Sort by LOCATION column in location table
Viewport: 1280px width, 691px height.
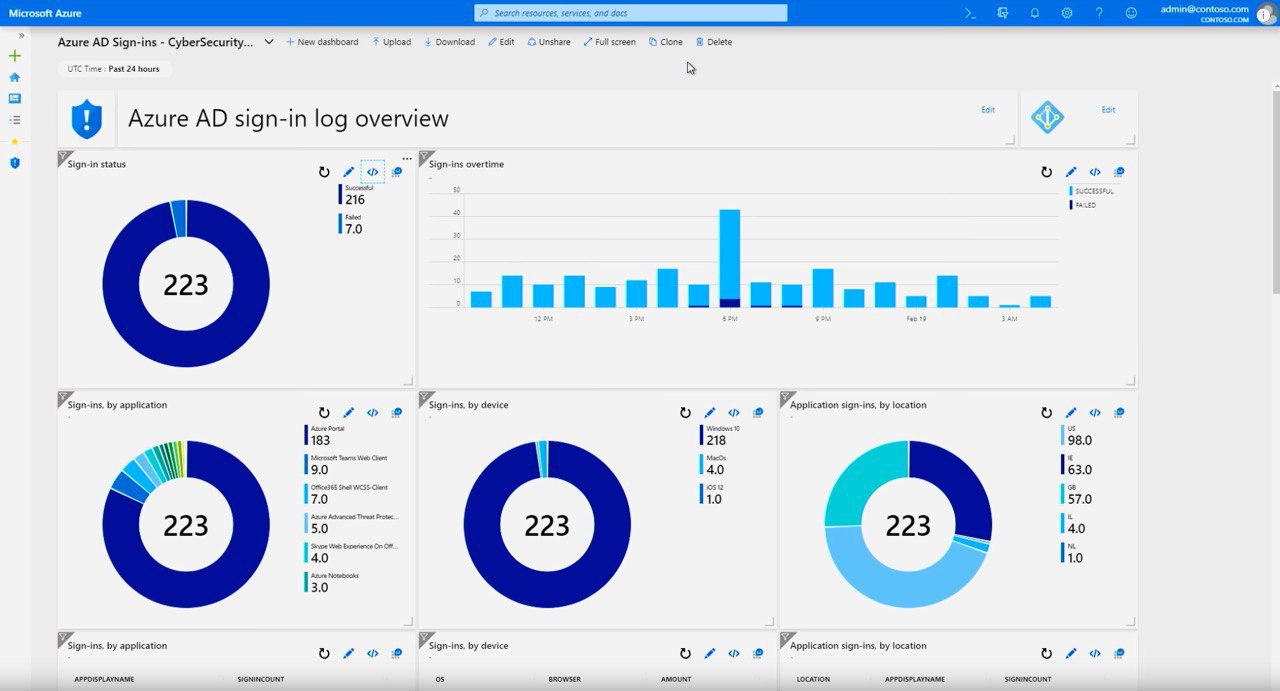coord(813,679)
